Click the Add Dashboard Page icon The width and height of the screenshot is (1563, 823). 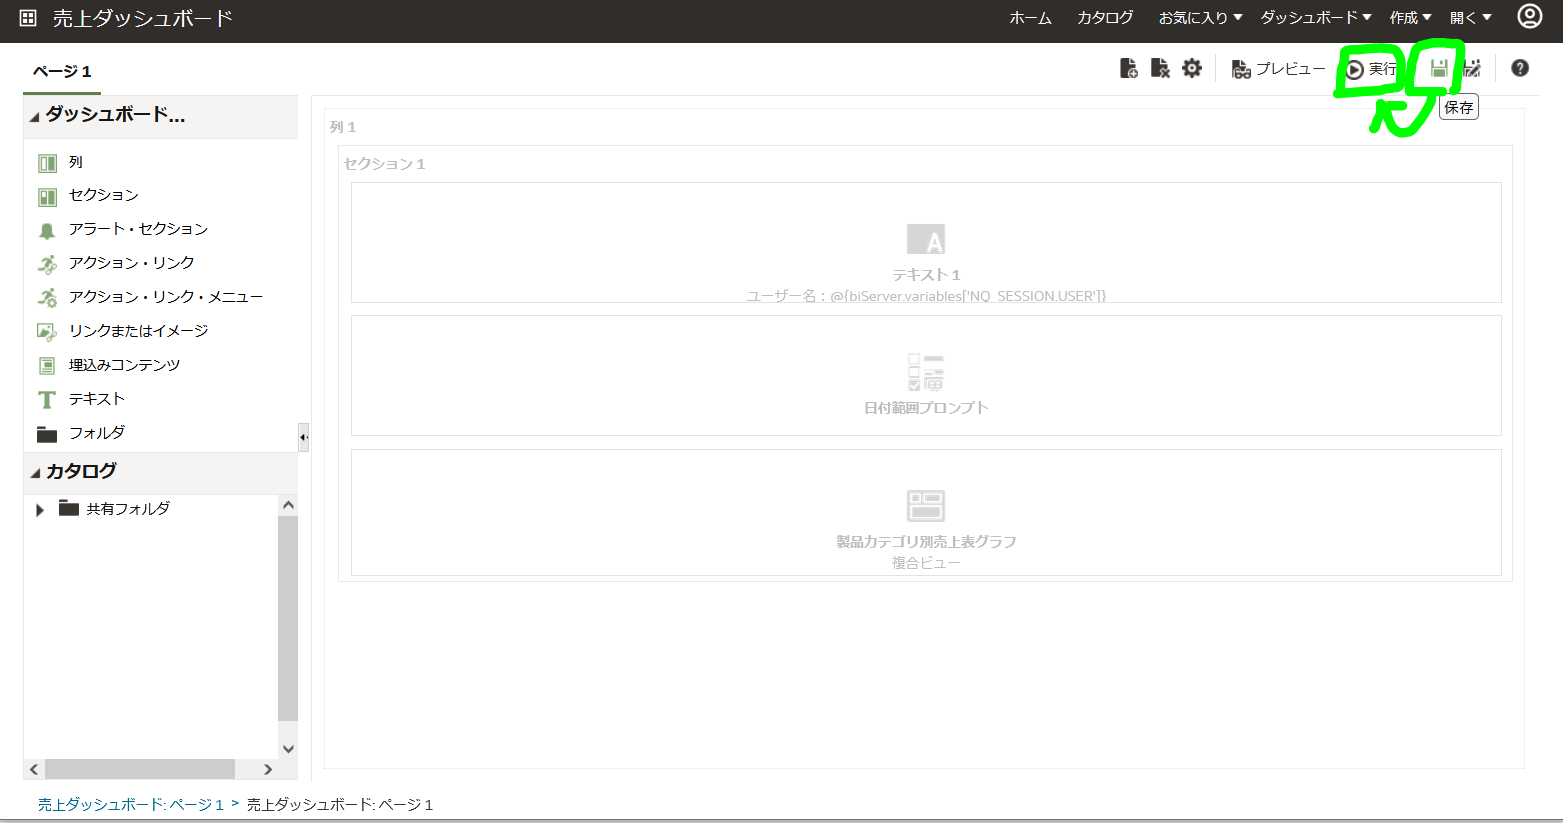click(1128, 68)
